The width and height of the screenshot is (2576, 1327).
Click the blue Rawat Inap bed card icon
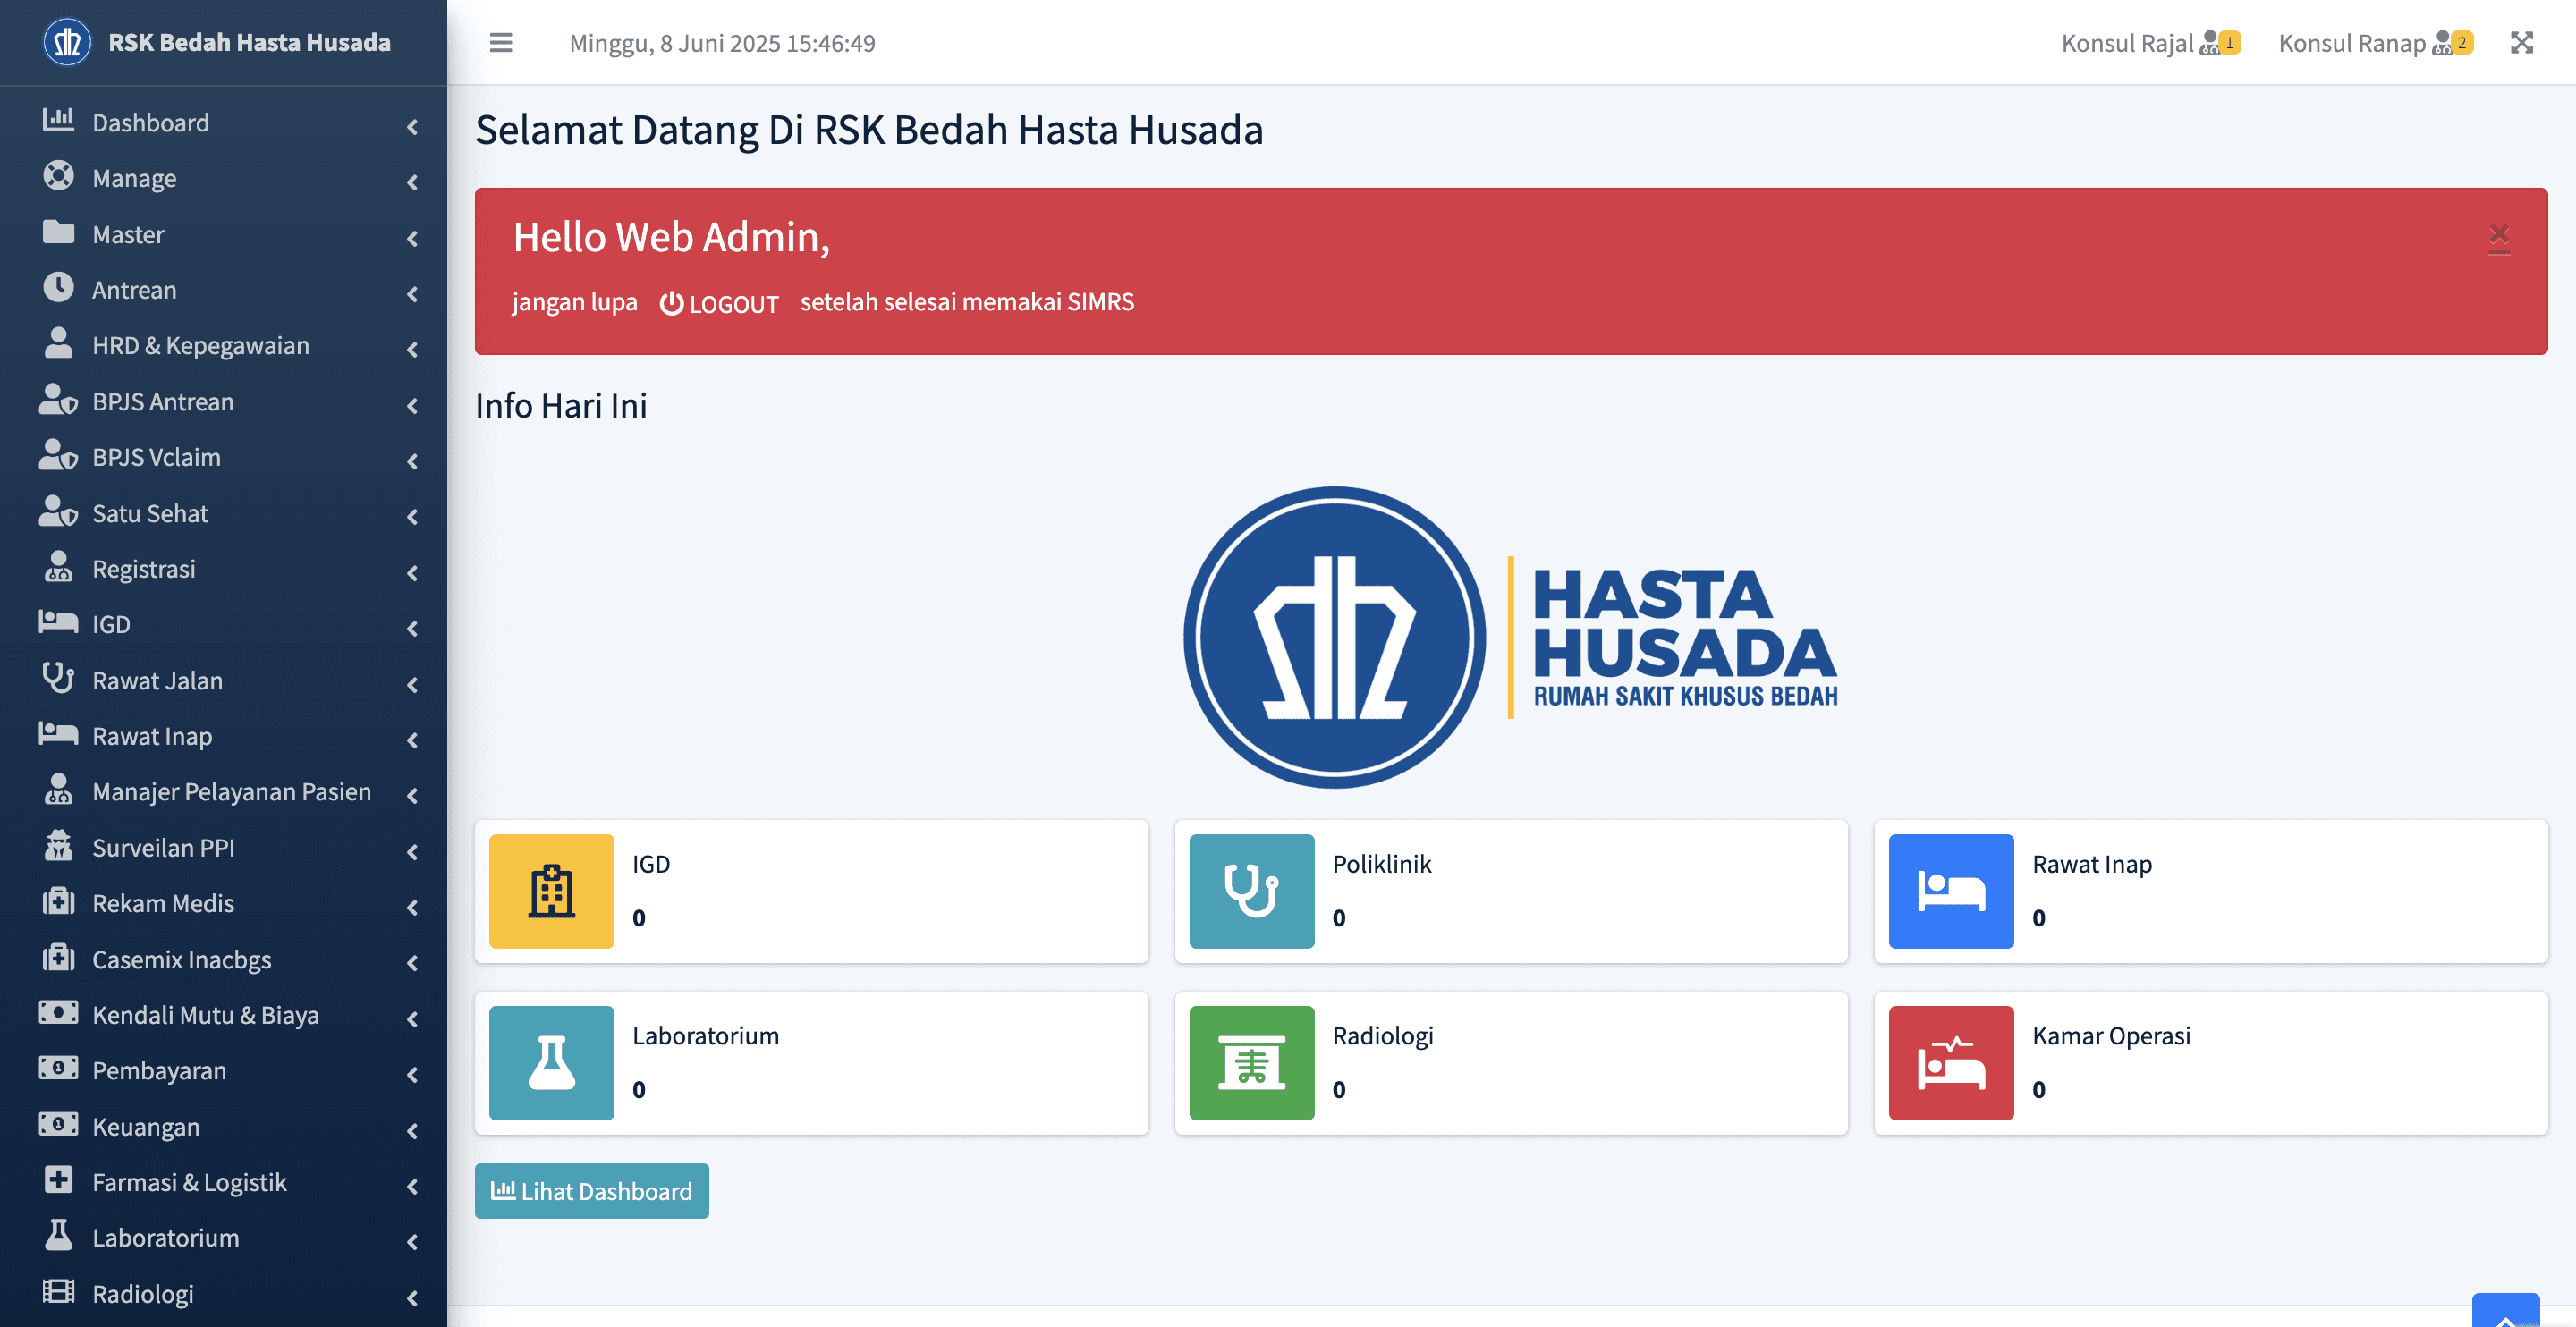click(1951, 891)
